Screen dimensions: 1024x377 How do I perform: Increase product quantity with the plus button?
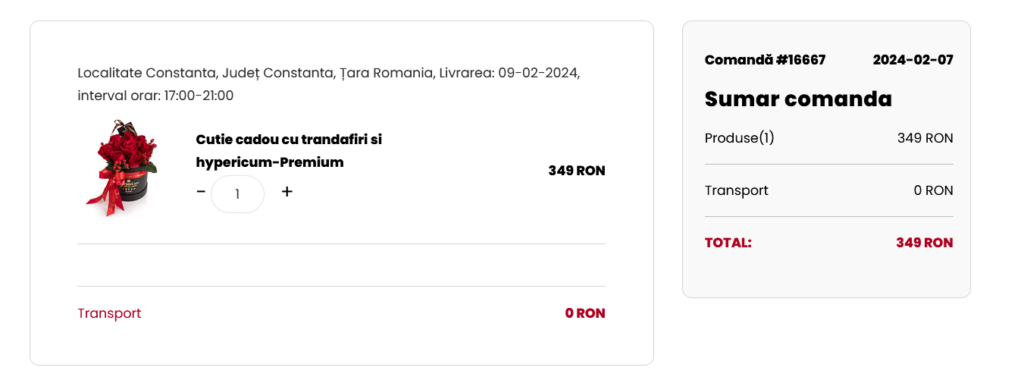287,191
